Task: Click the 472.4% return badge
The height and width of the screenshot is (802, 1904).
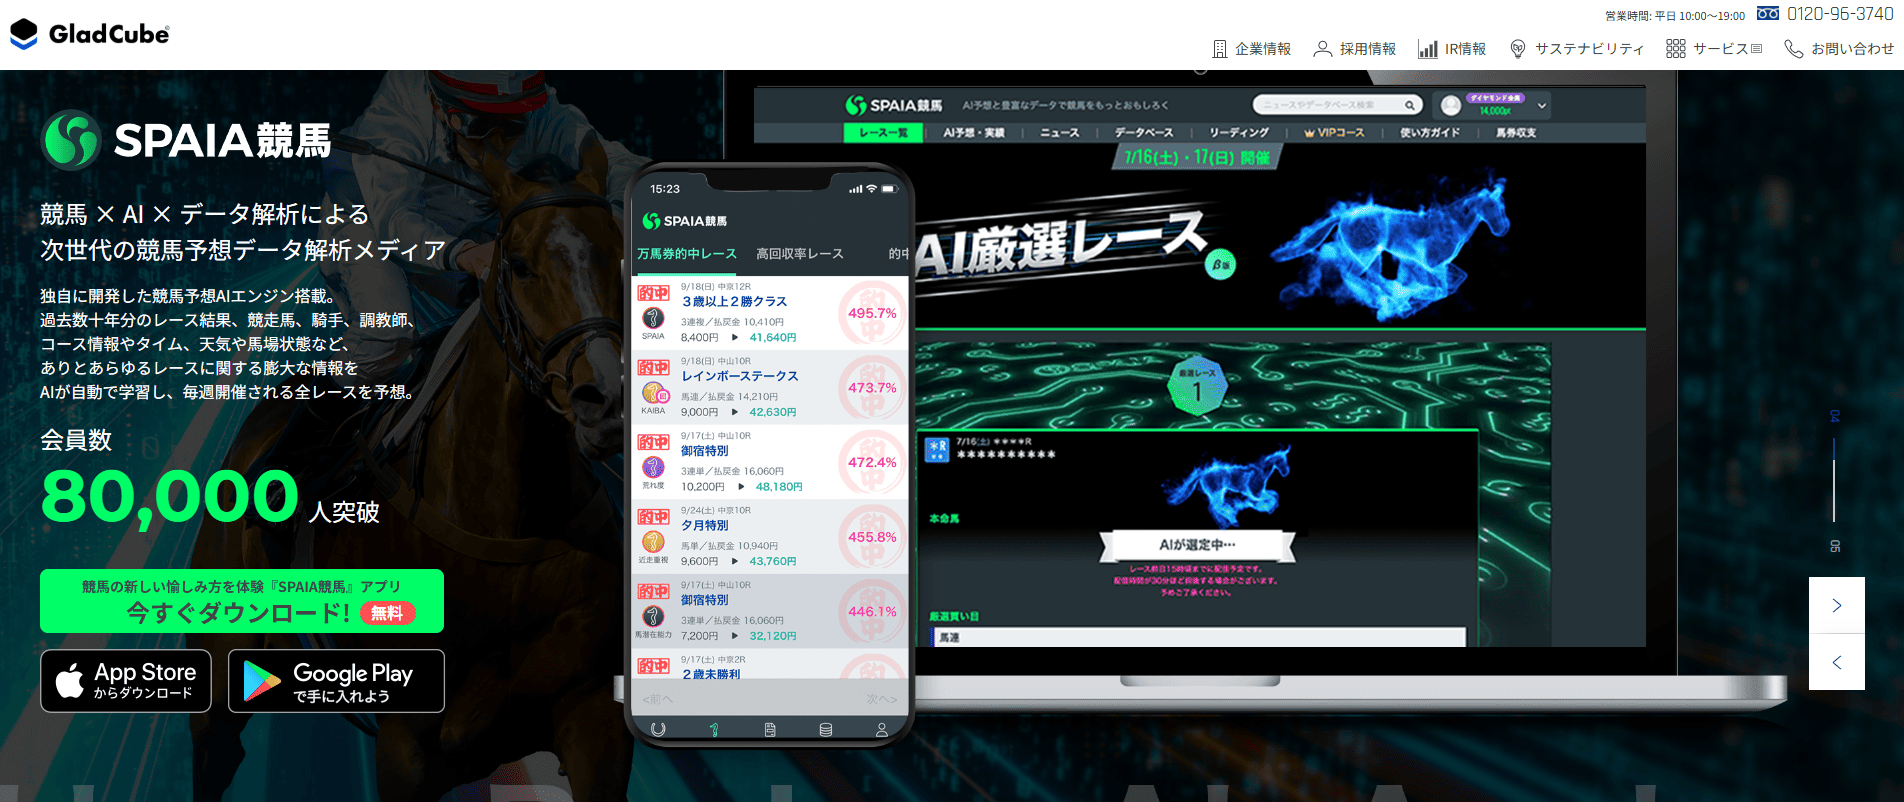Action: pos(872,463)
